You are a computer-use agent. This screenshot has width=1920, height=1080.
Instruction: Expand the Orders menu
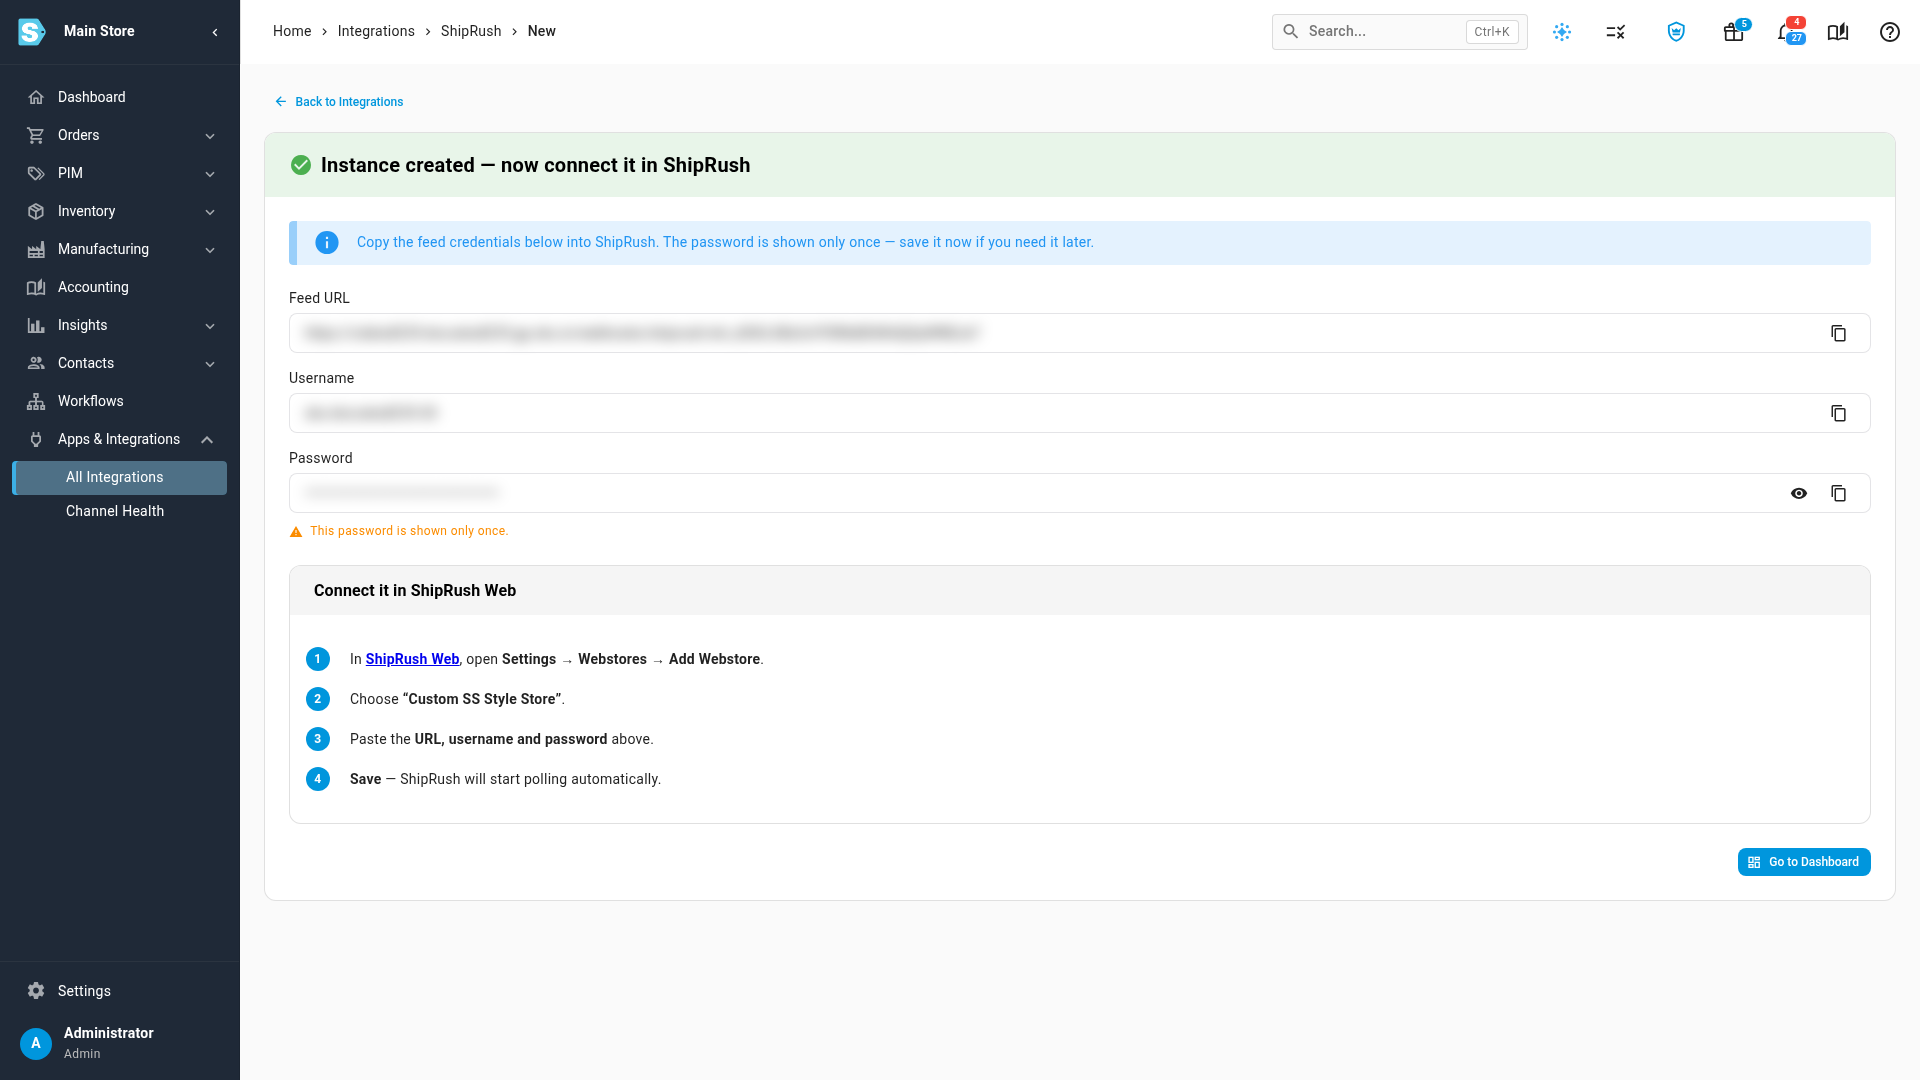[x=120, y=135]
